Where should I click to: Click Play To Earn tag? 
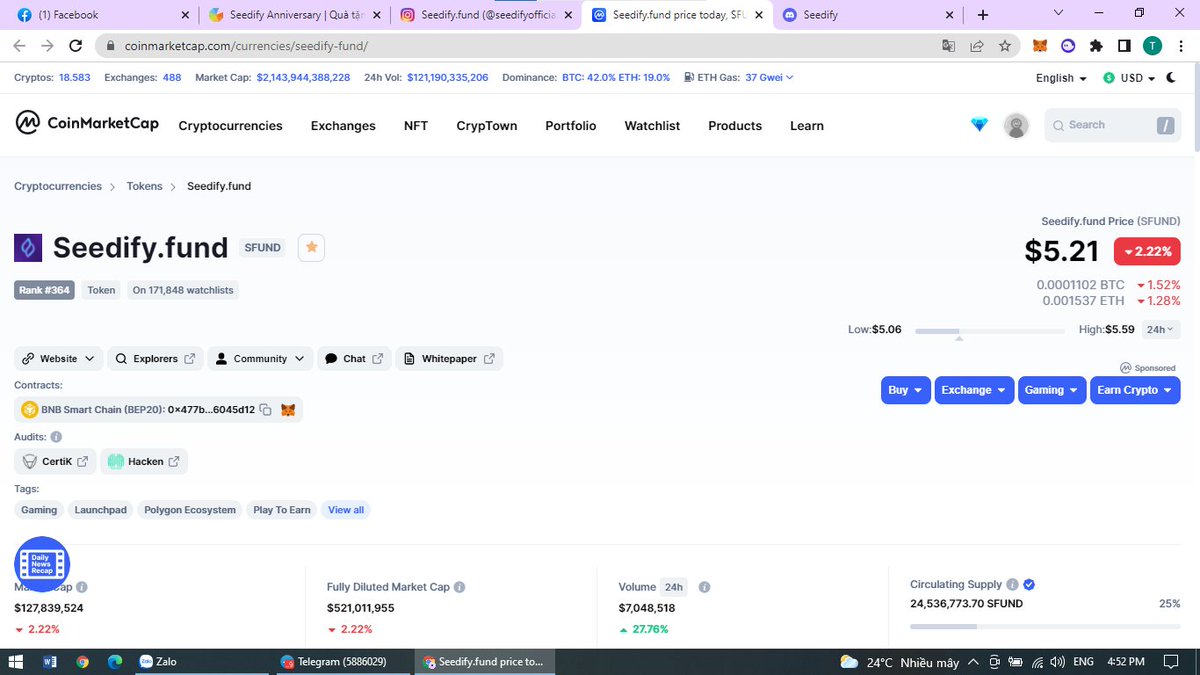[x=282, y=510]
